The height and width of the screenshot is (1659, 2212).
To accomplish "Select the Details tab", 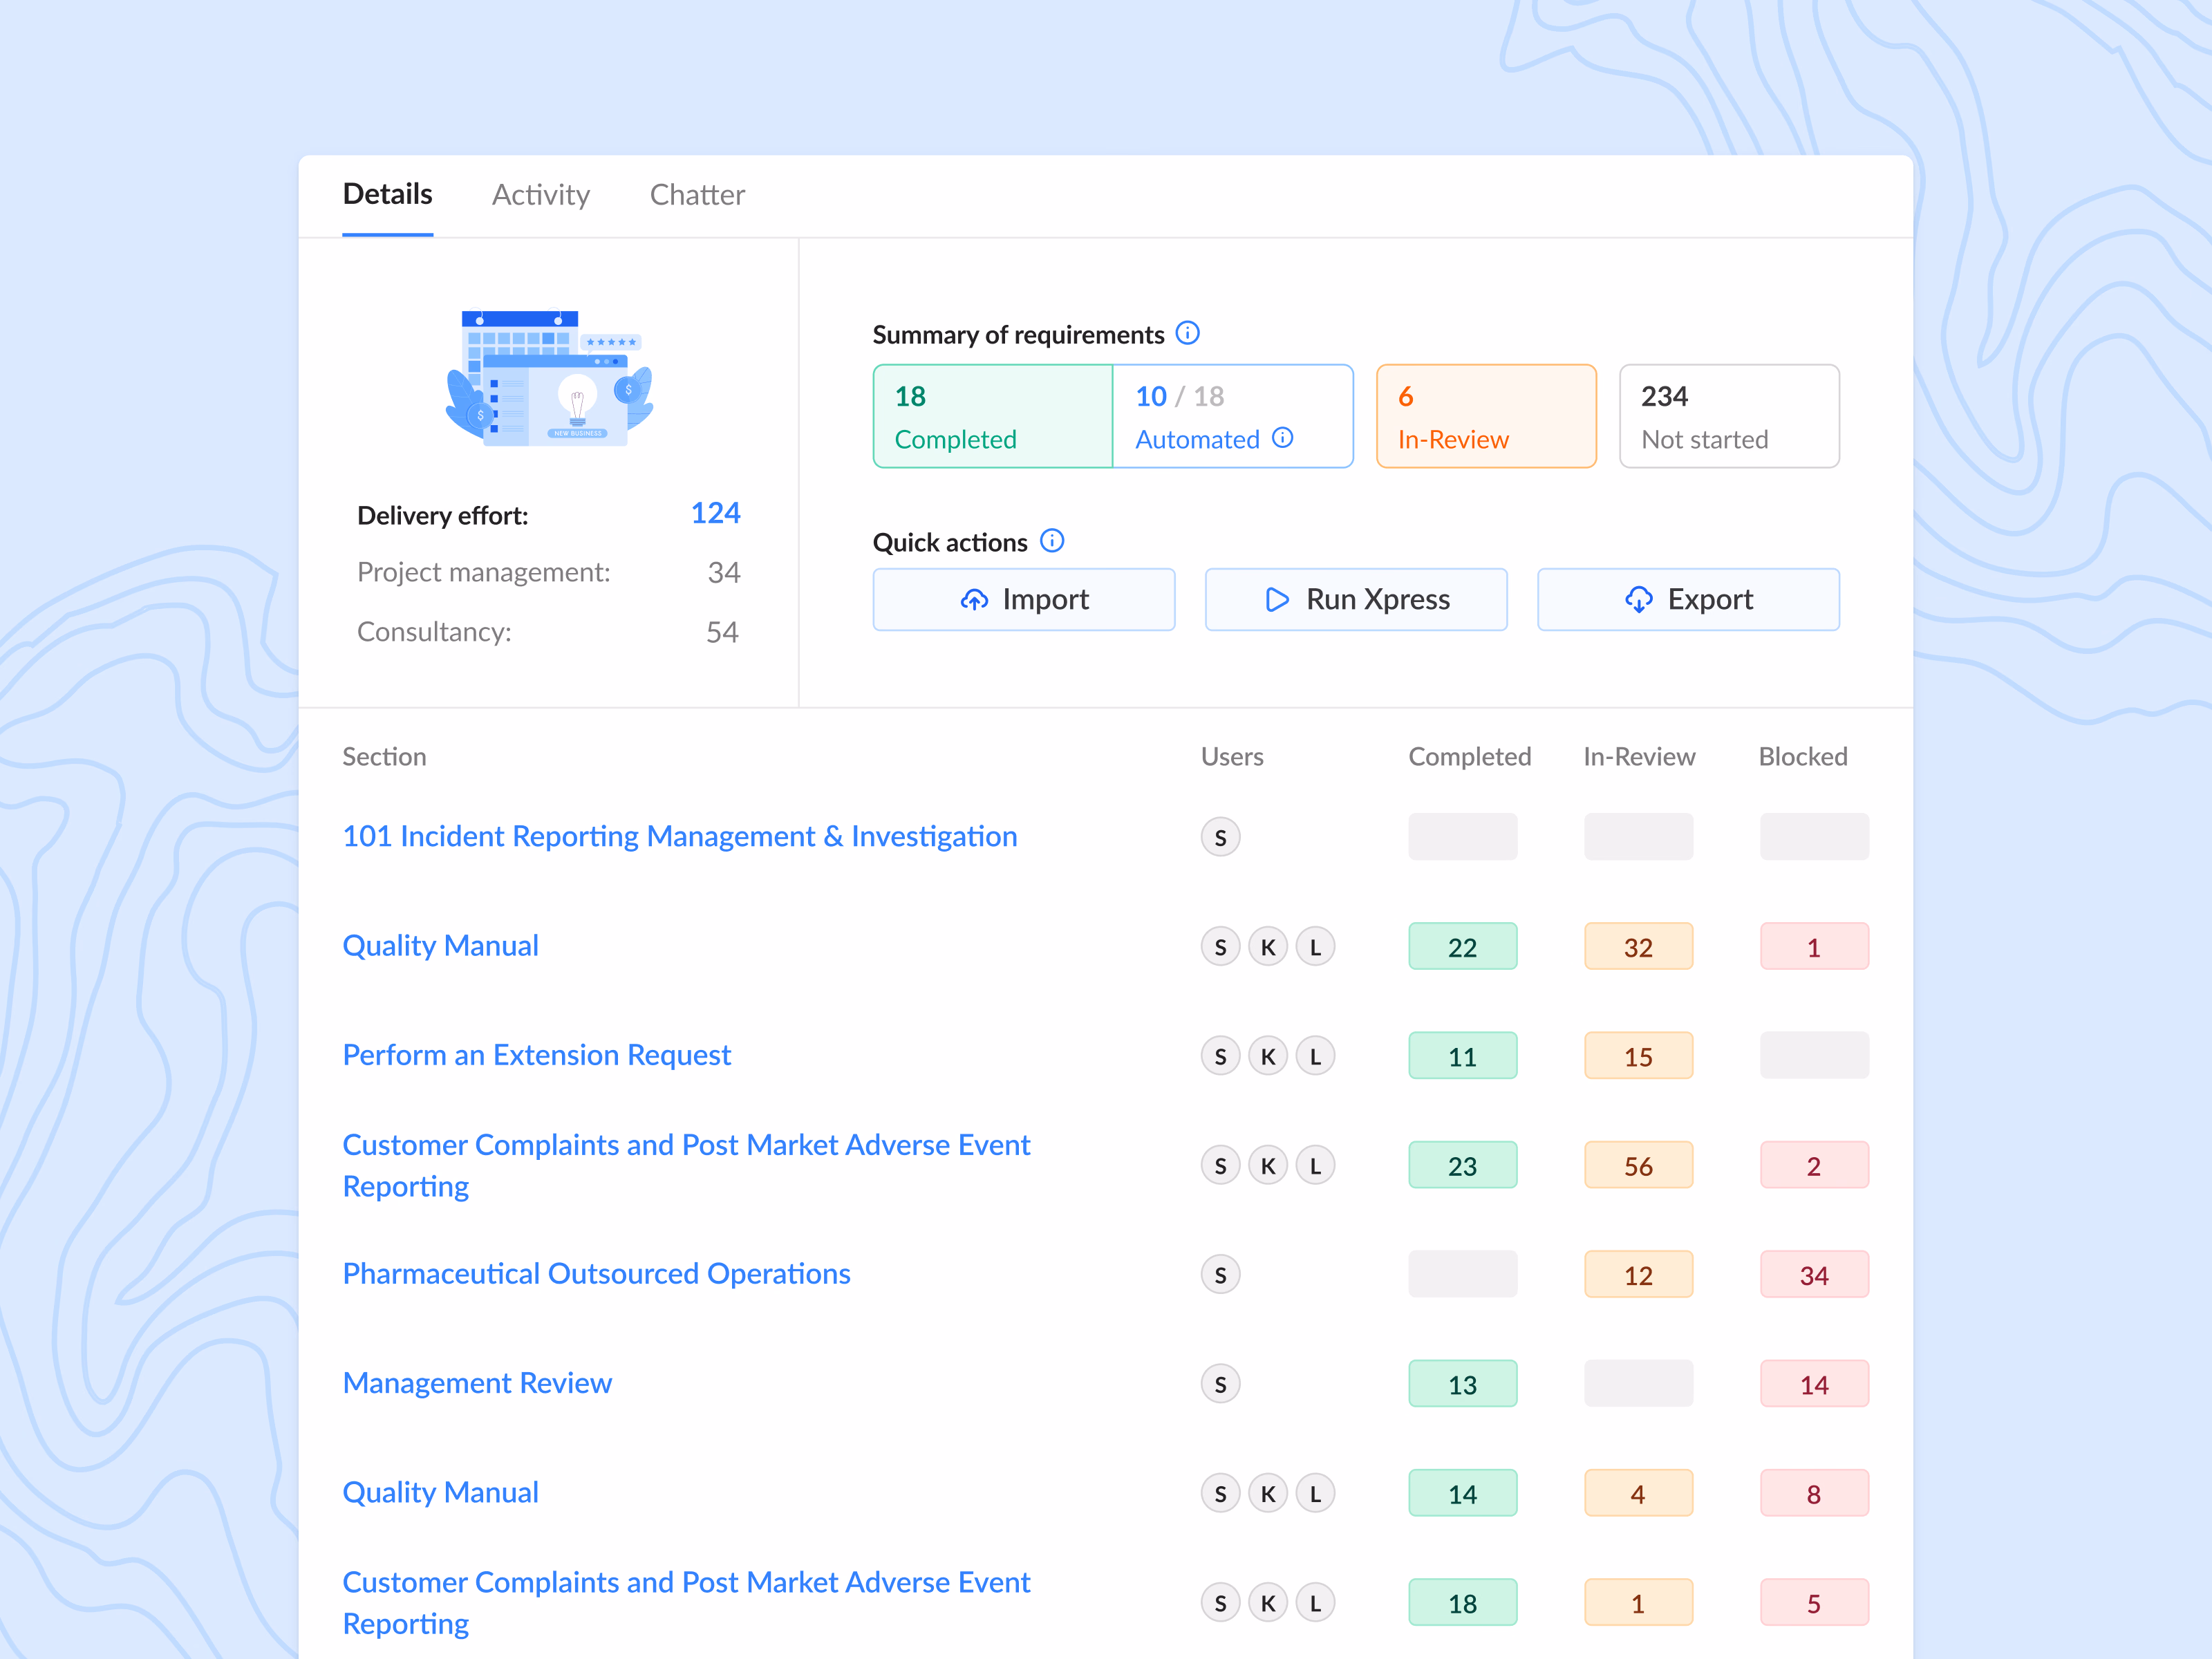I will tap(388, 194).
